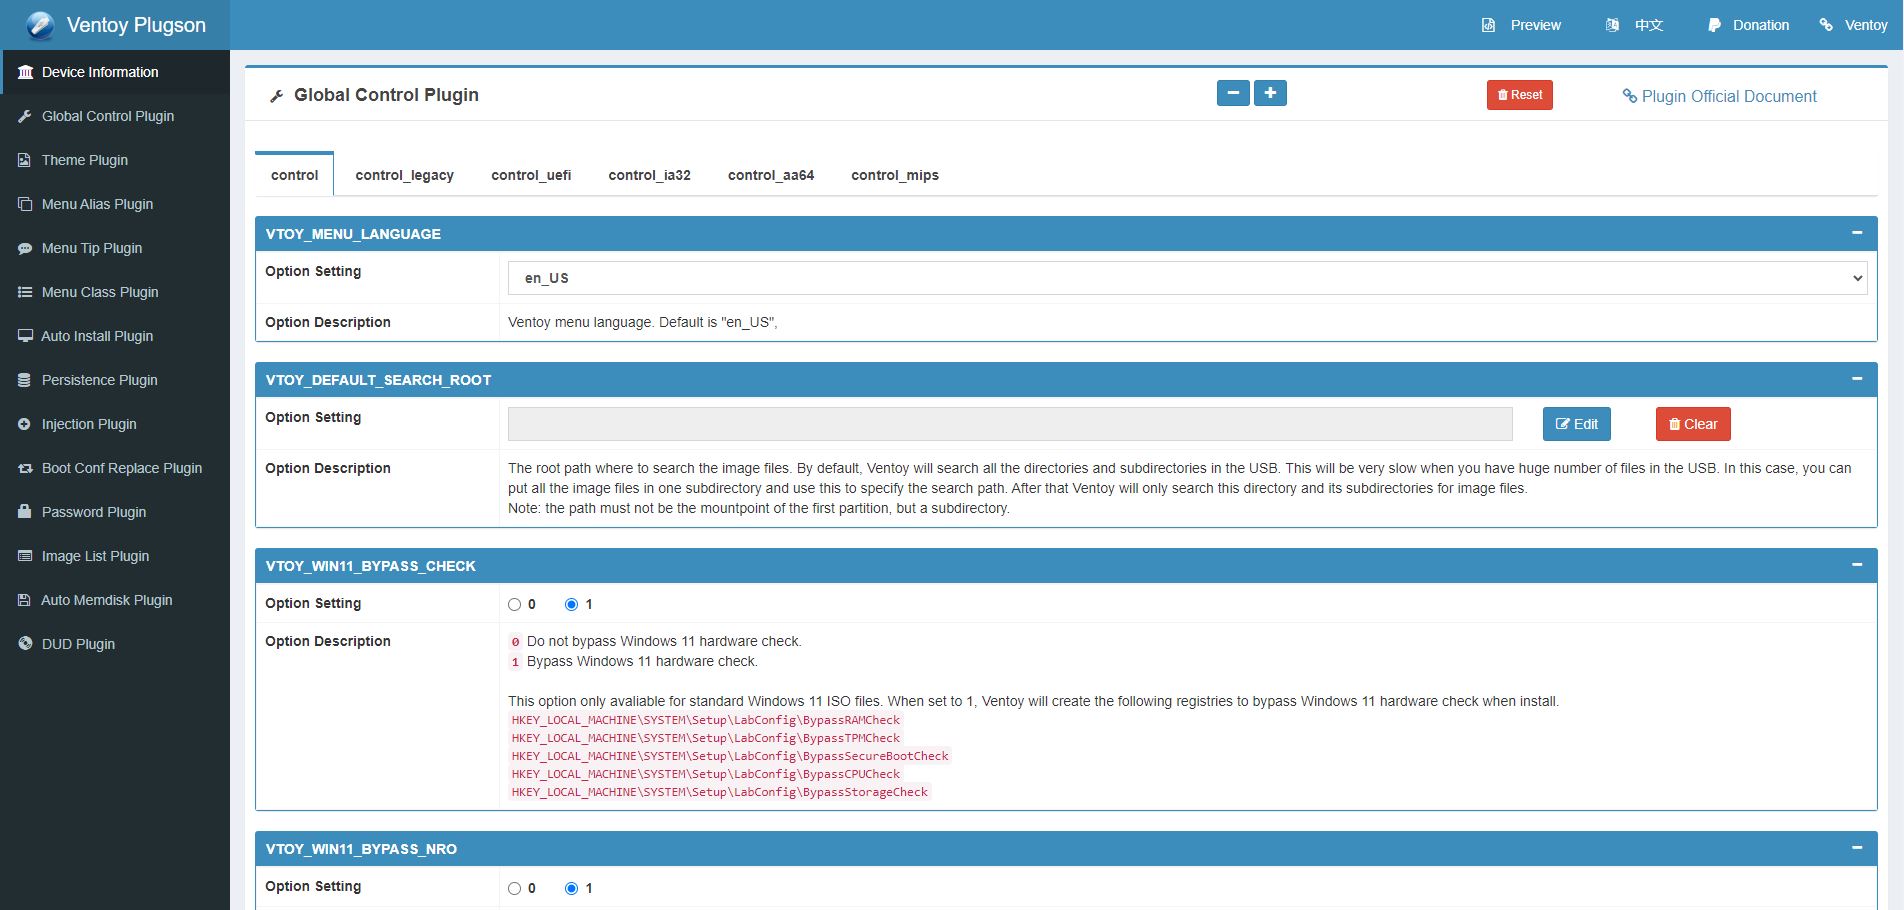Click the Menu Class Plugin list icon
Screen dimensions: 1904x910
pos(25,292)
